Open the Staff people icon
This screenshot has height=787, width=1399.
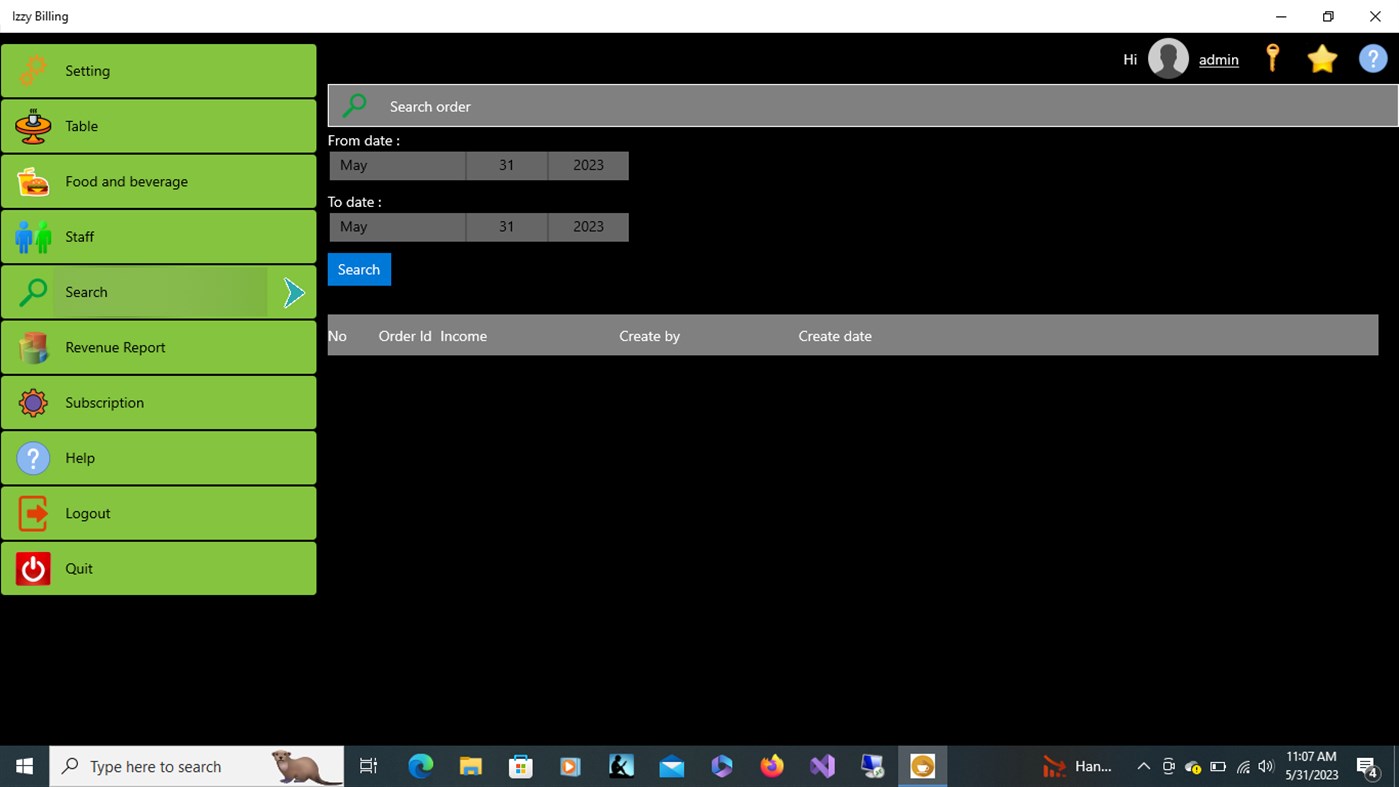[x=32, y=236]
